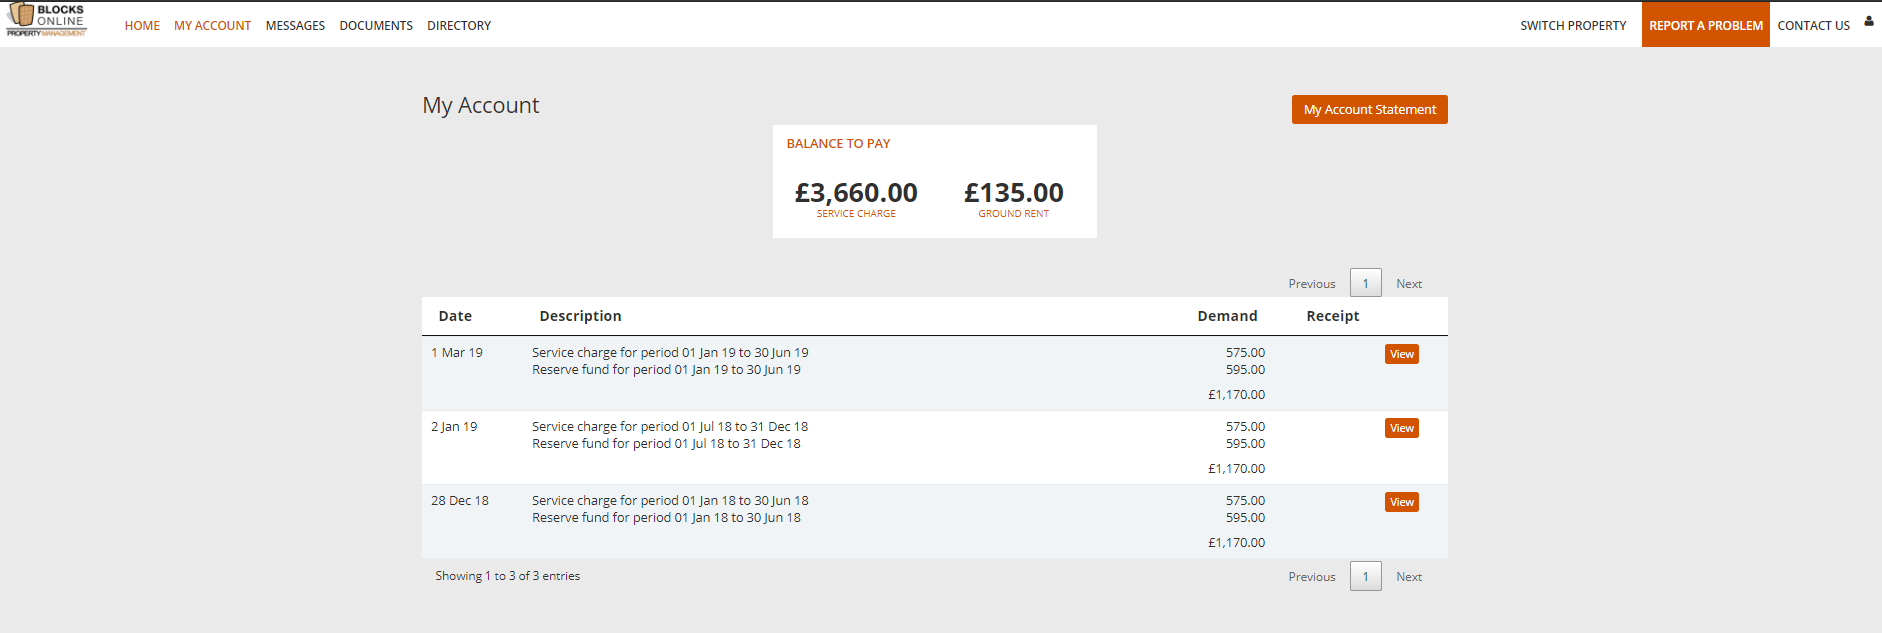The width and height of the screenshot is (1882, 633).
Task: Sort table by Receipt column
Action: [x=1332, y=316]
